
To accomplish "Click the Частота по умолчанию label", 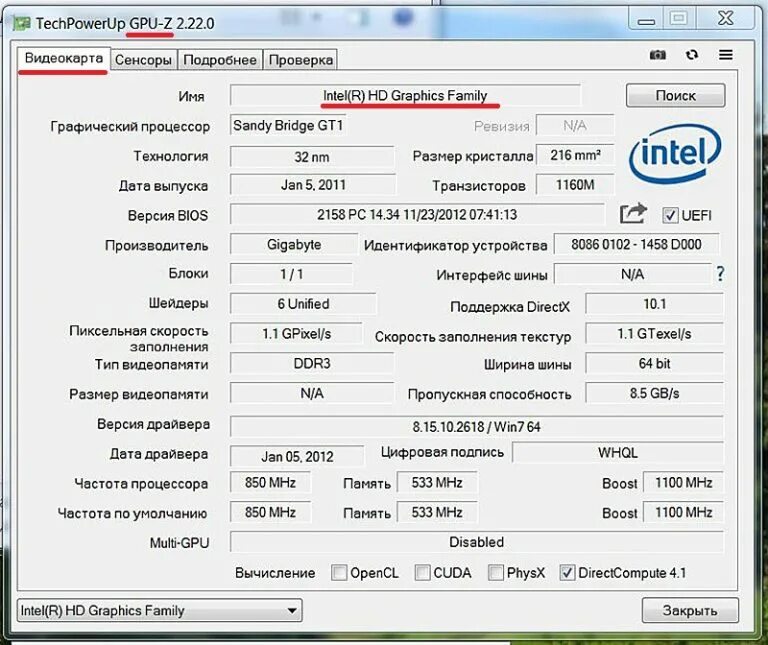I will (132, 513).
